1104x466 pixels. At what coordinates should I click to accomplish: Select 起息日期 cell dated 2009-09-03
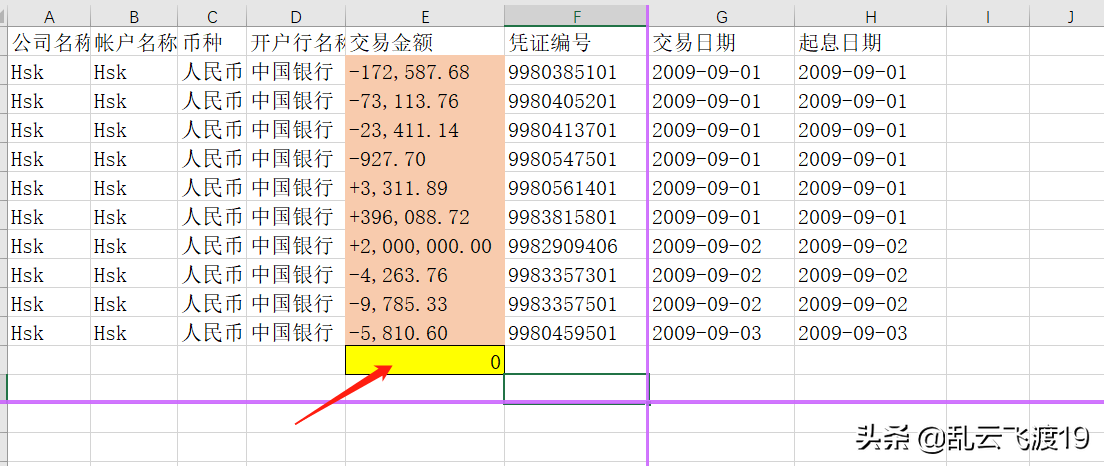coord(870,332)
